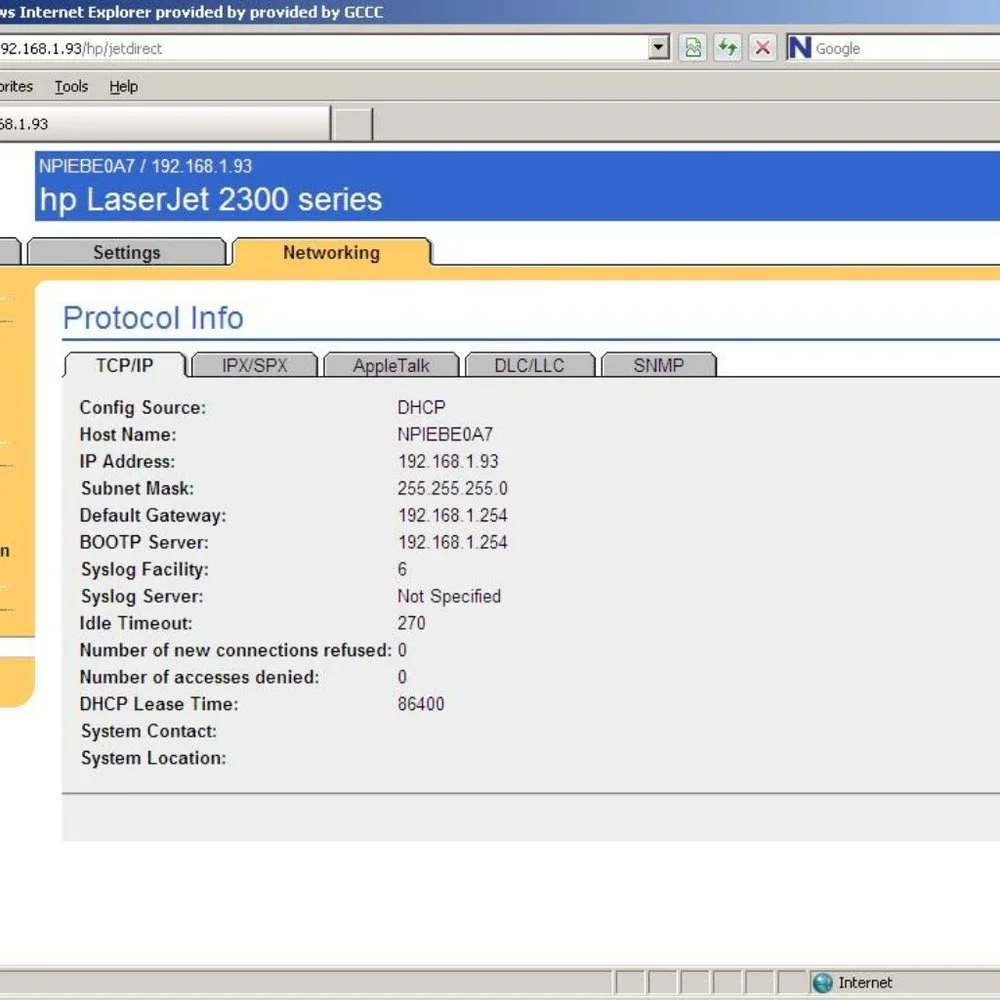Click the BOOTP Server value 192.168.1.254
Screen dimensions: 1000x1000
pos(453,542)
